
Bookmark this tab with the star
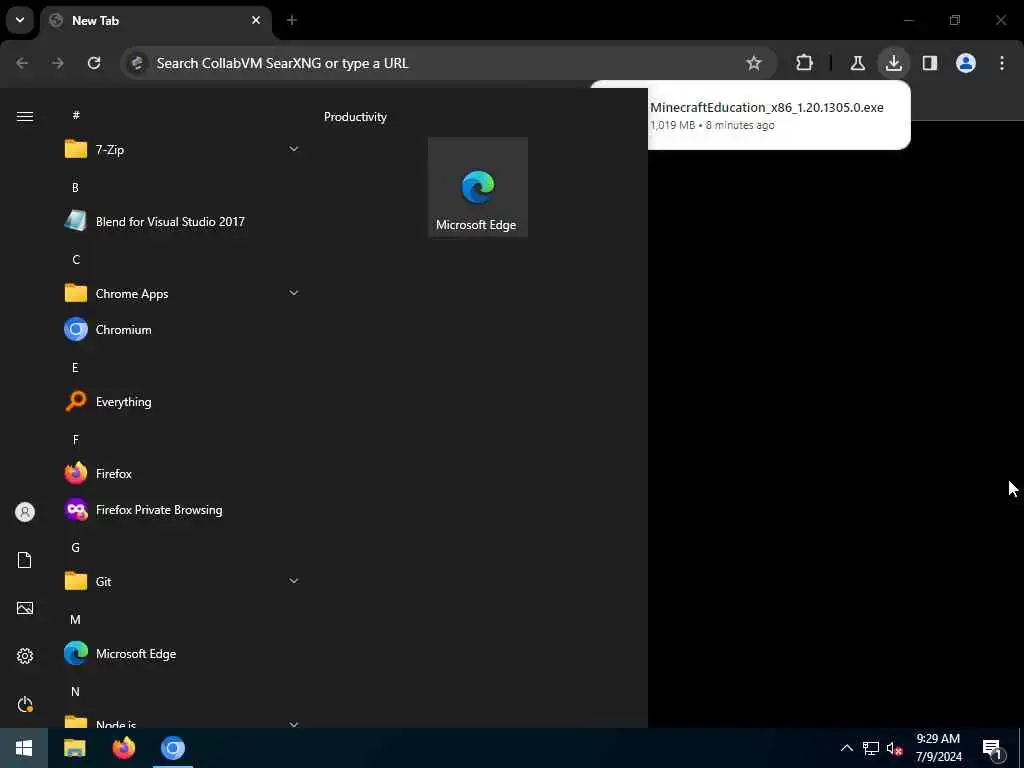754,63
